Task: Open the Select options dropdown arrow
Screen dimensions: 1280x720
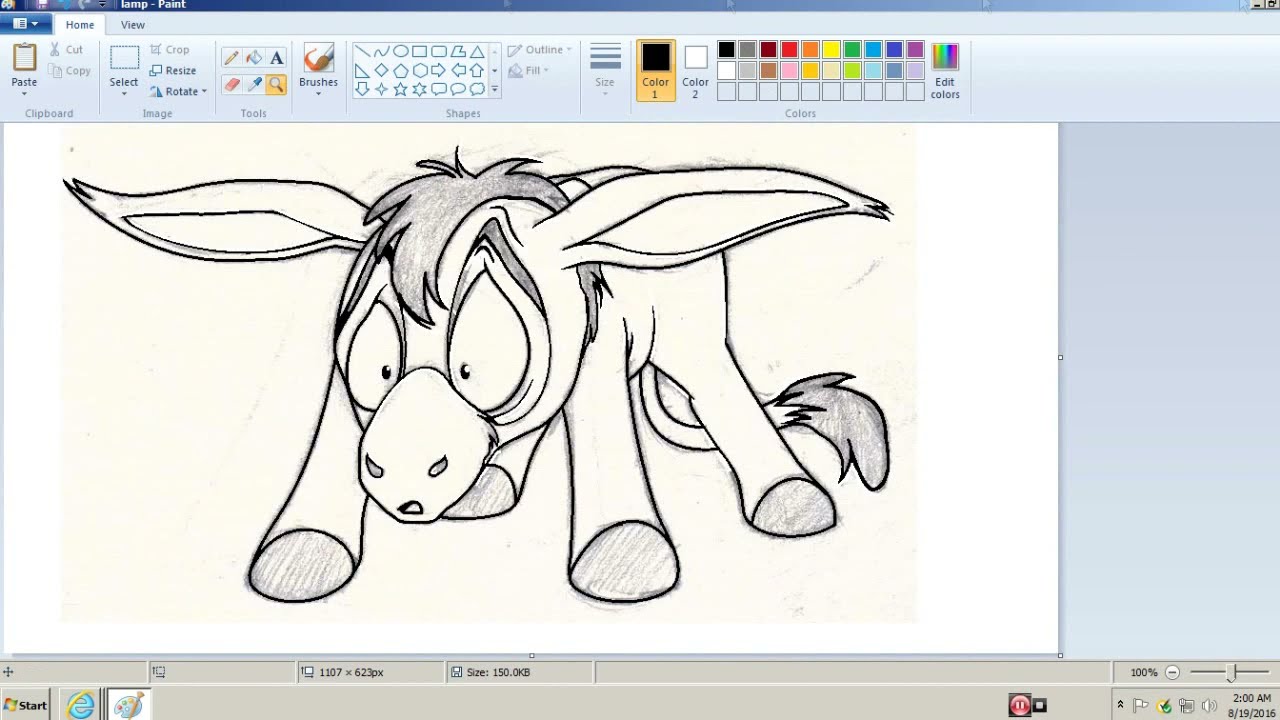Action: click(x=124, y=93)
